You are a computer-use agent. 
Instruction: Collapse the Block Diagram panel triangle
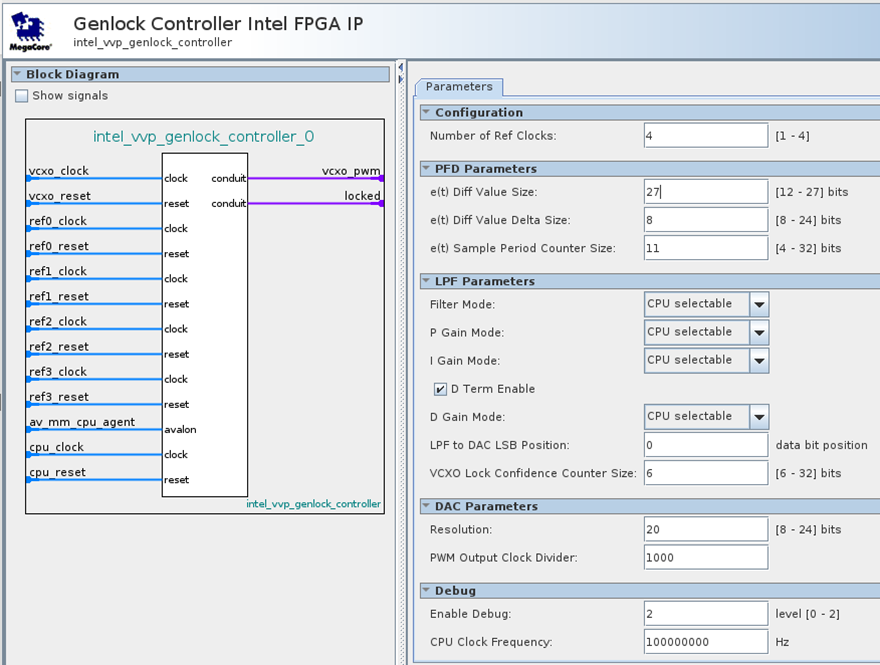pos(18,75)
